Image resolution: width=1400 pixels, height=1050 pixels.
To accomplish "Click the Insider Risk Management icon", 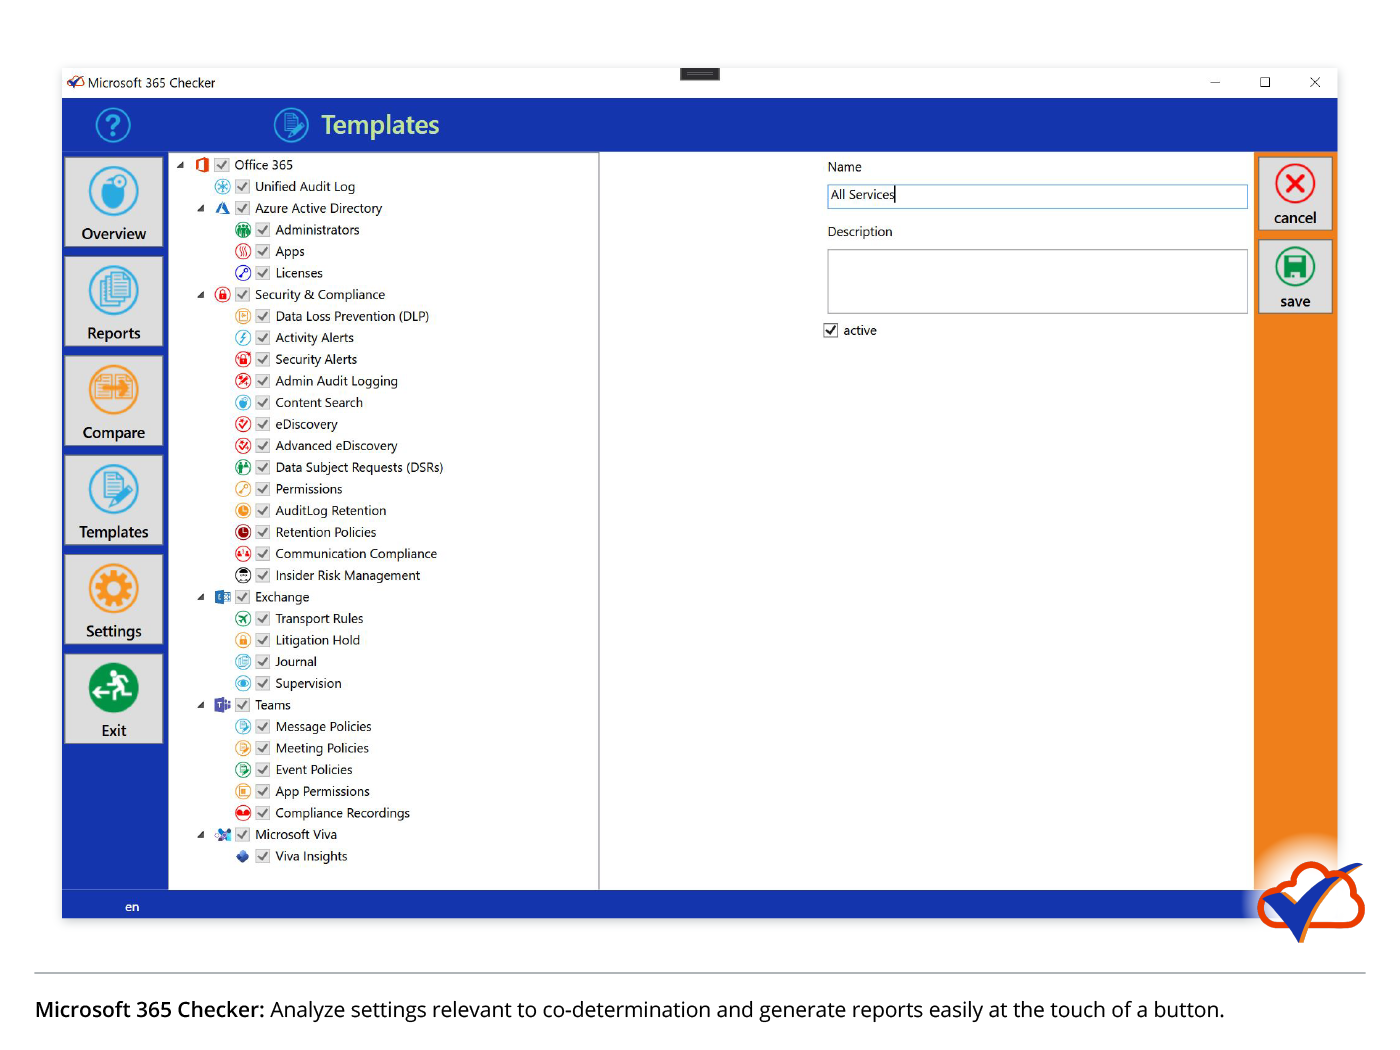I will [x=243, y=576].
